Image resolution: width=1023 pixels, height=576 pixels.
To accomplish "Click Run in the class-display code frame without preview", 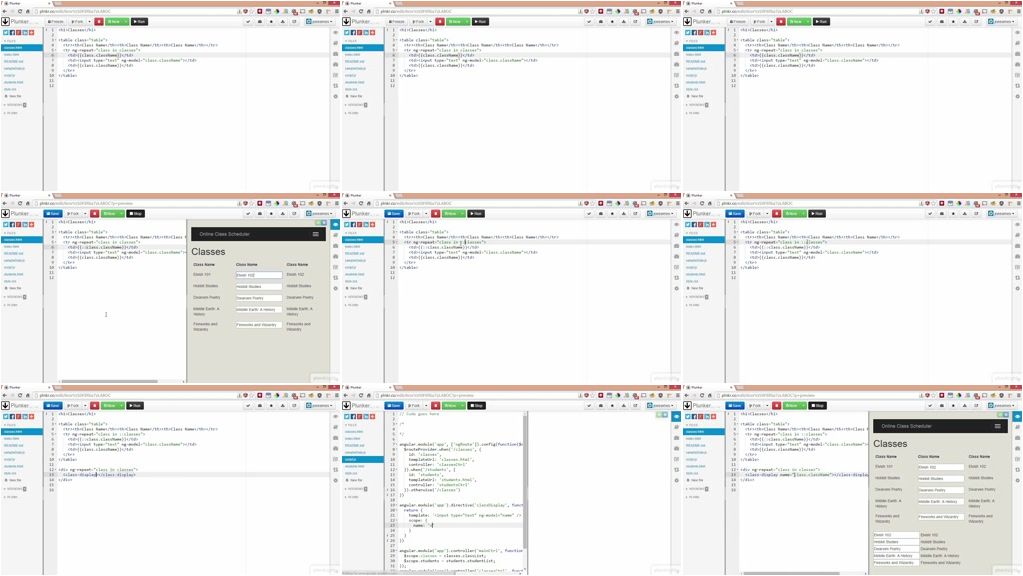I will pyautogui.click(x=135, y=405).
